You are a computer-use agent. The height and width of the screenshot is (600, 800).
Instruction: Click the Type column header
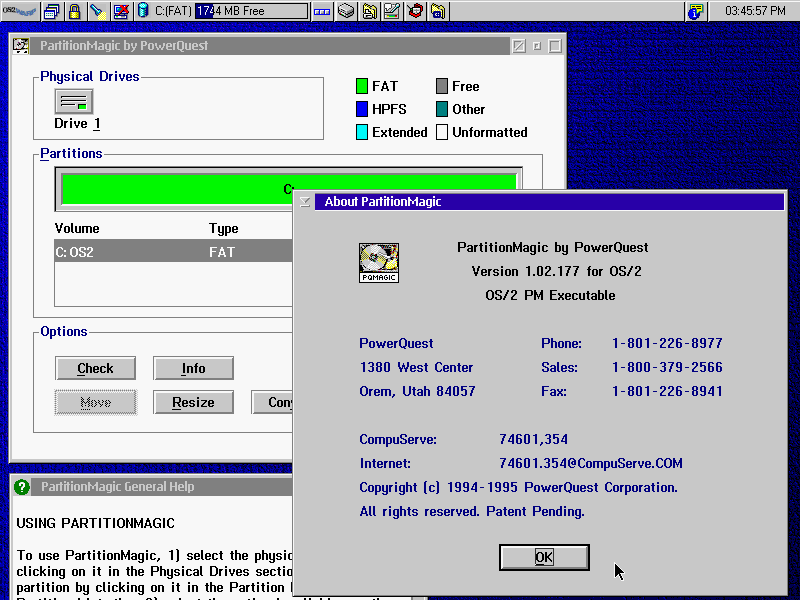pyautogui.click(x=223, y=229)
